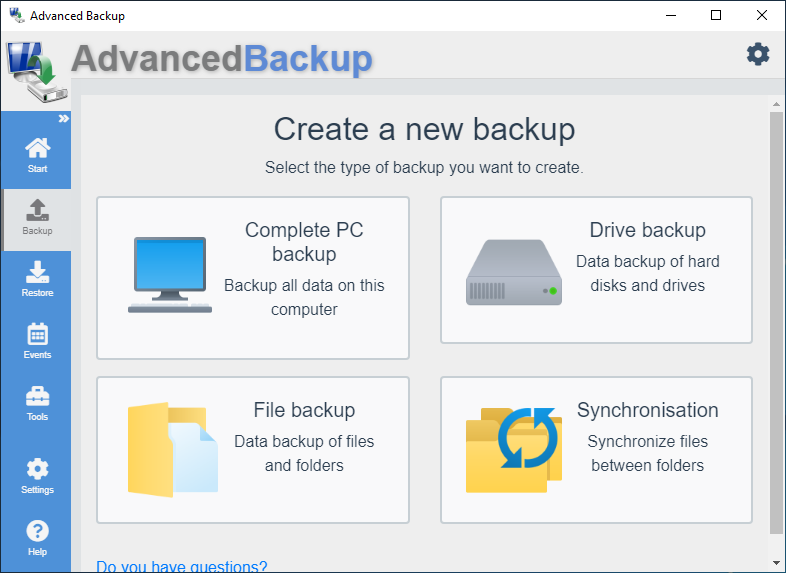The width and height of the screenshot is (786, 573).
Task: Choose Synchronisation option
Action: point(596,450)
